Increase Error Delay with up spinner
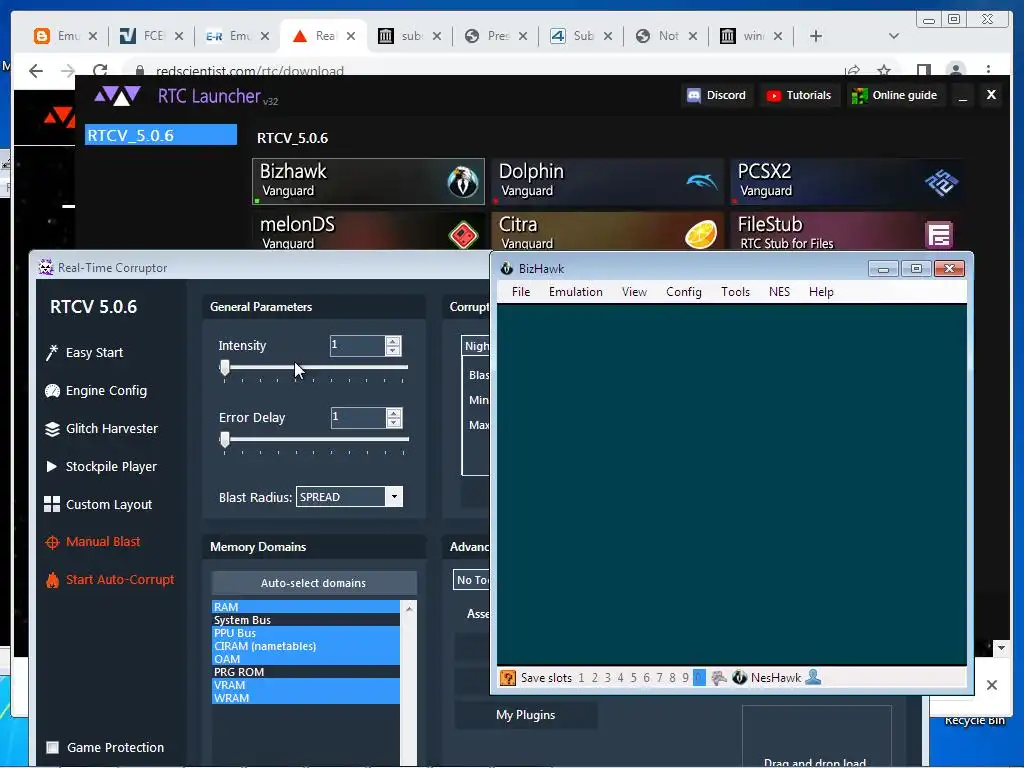The image size is (1024, 768). click(x=394, y=413)
